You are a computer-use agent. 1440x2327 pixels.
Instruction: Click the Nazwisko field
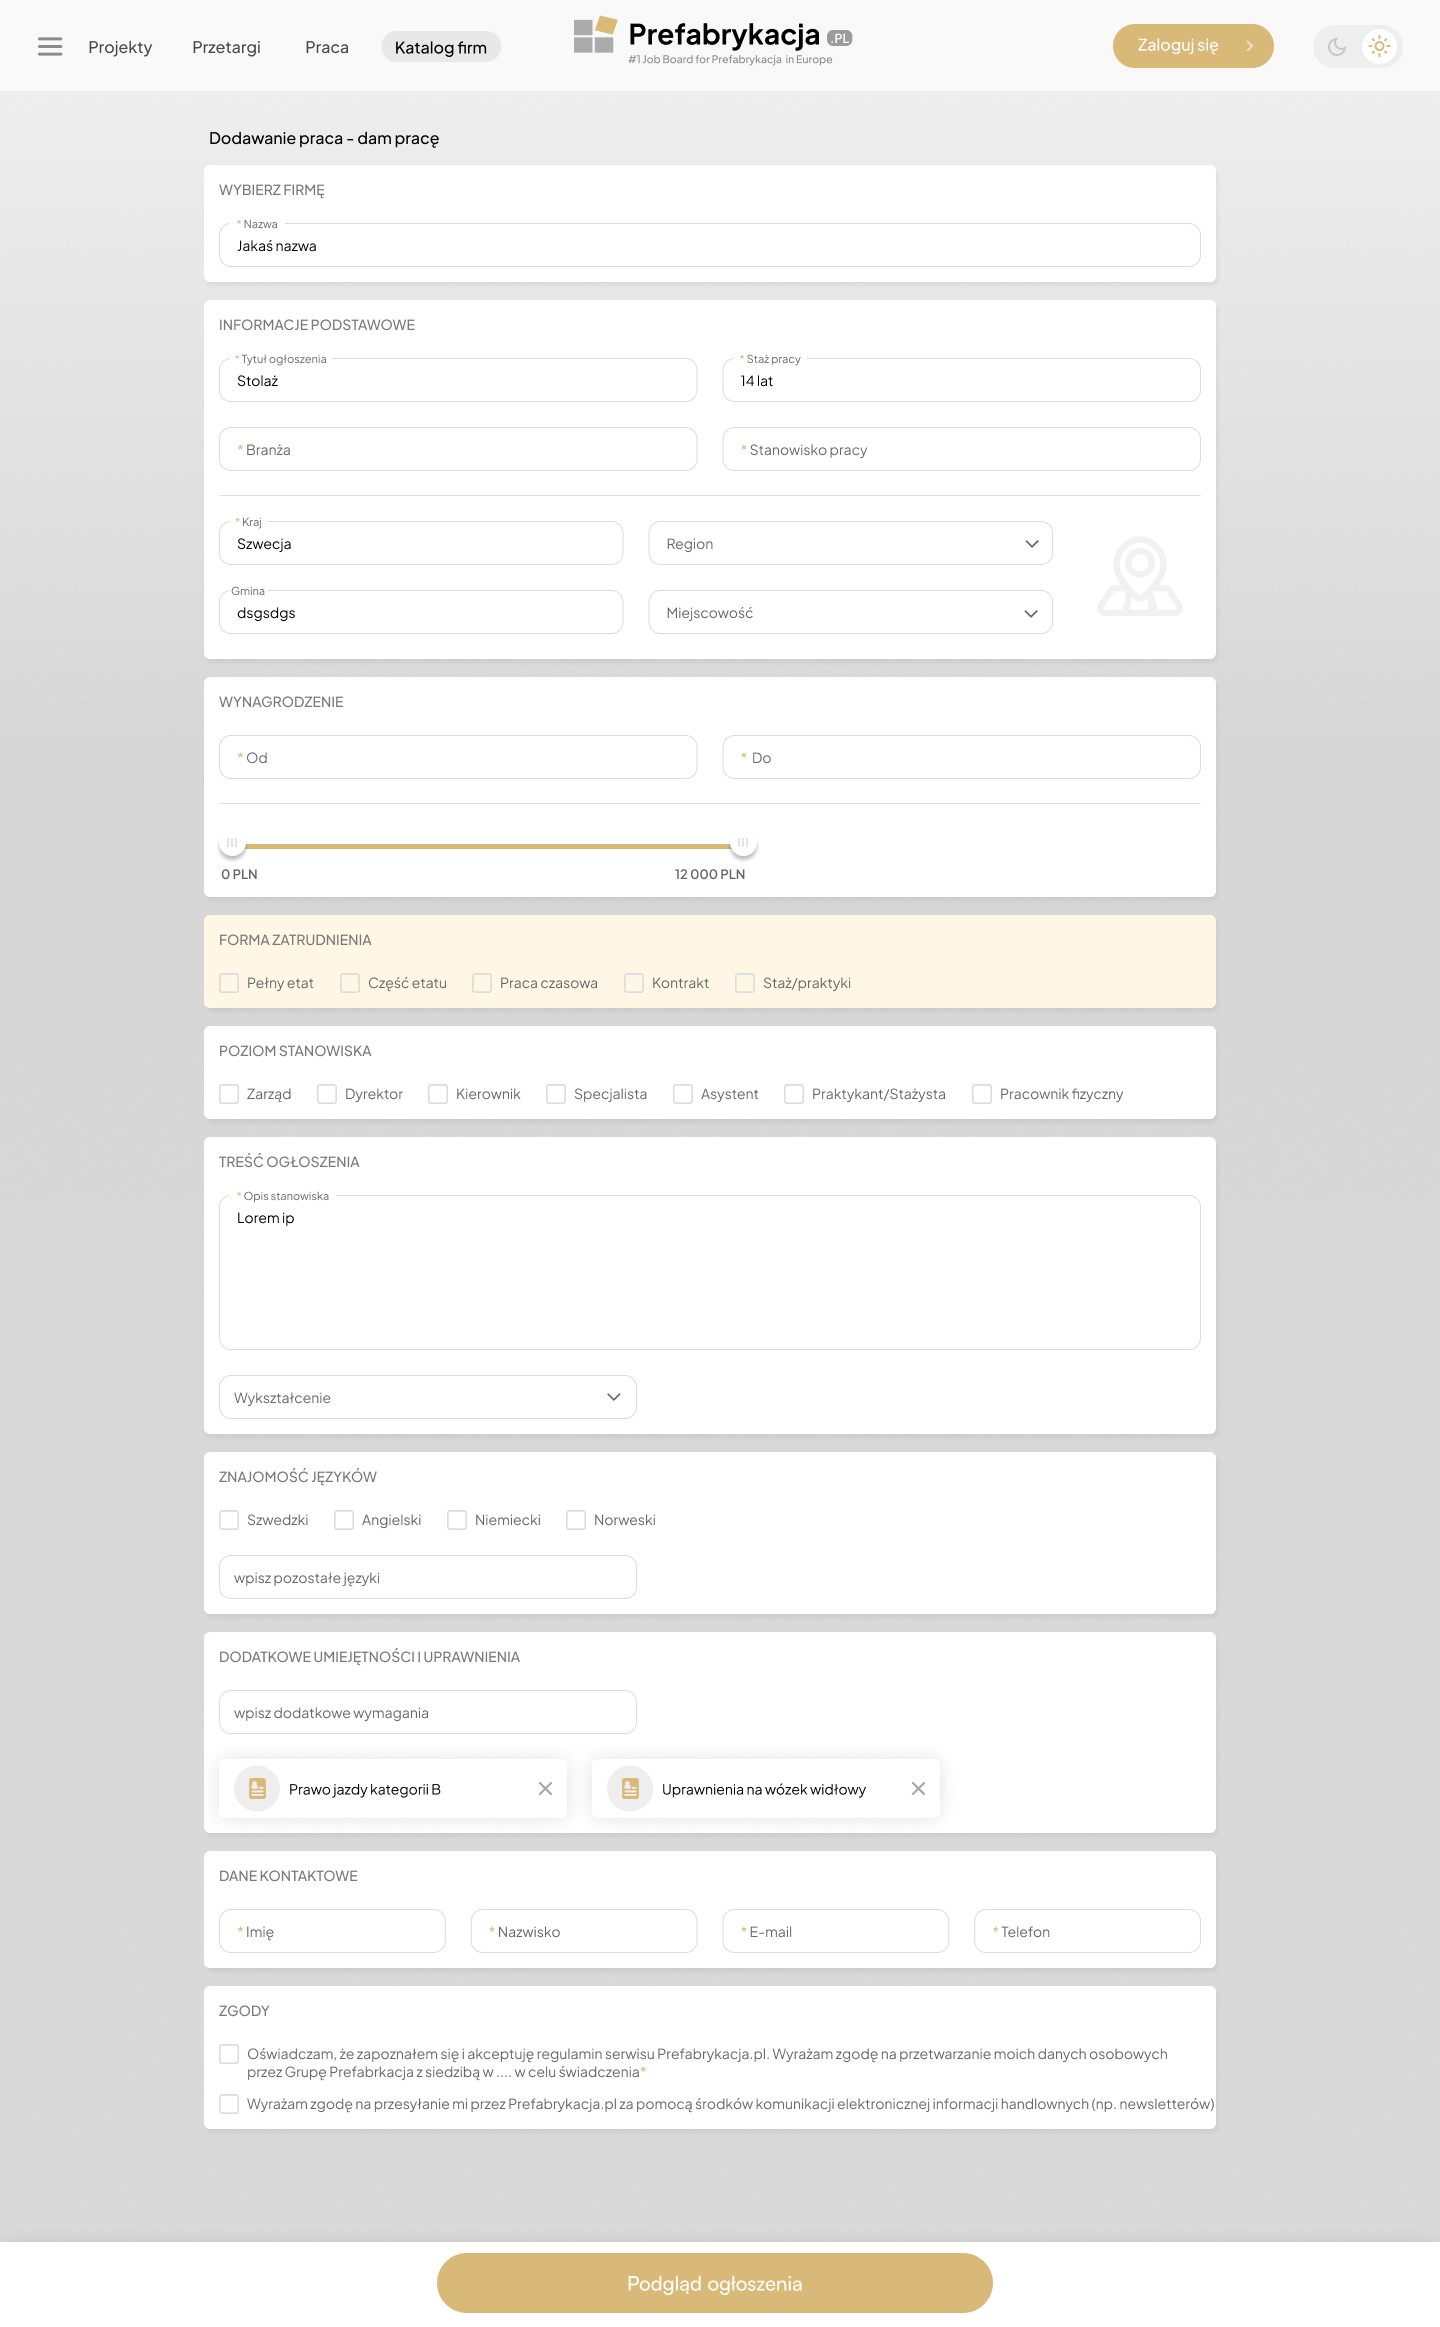pyautogui.click(x=584, y=1931)
